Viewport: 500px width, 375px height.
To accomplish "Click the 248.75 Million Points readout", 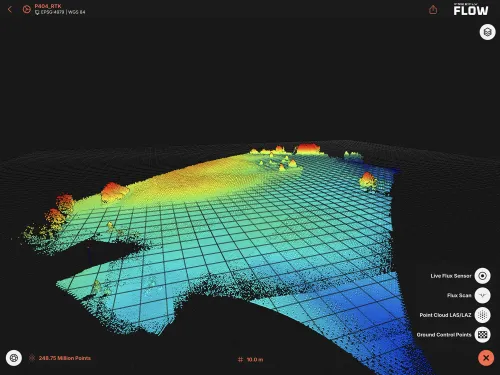I will pos(65,358).
